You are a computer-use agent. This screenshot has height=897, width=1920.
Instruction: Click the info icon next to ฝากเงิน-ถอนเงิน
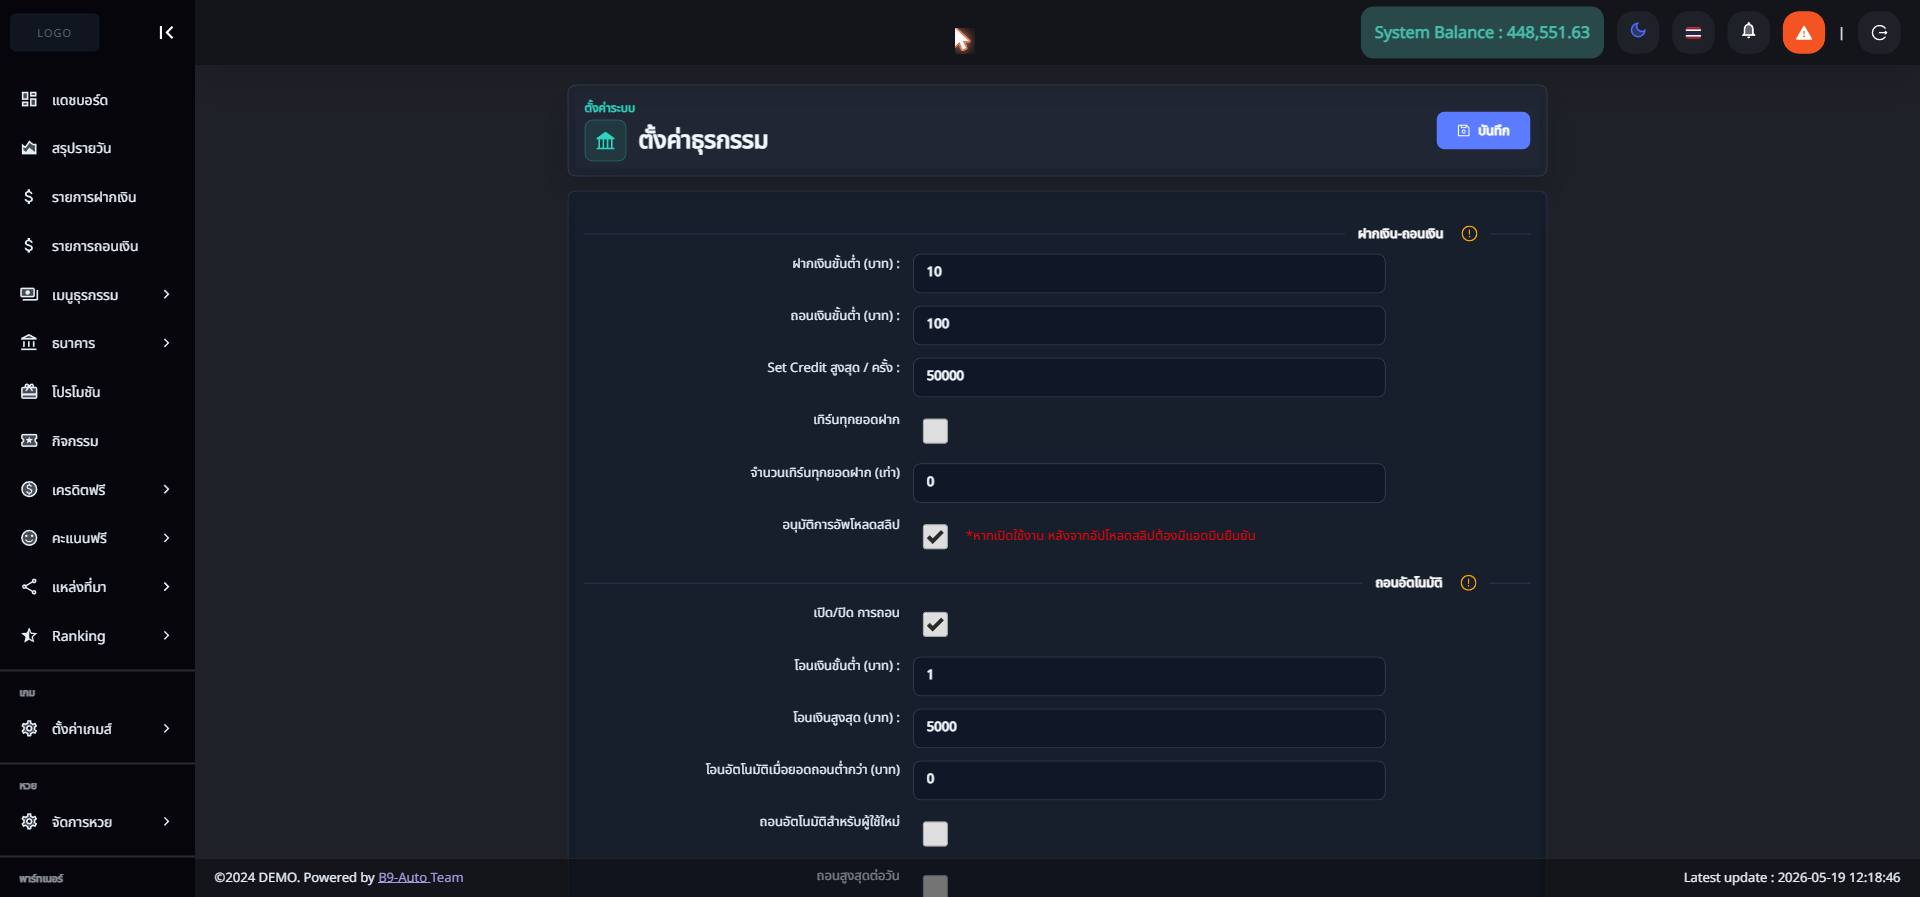point(1469,234)
